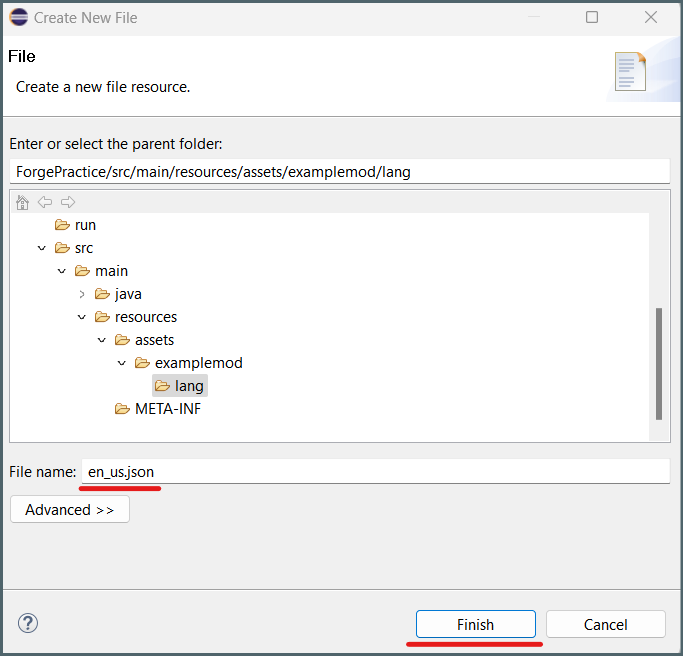
Task: Click the parent folder path field
Action: 340,172
